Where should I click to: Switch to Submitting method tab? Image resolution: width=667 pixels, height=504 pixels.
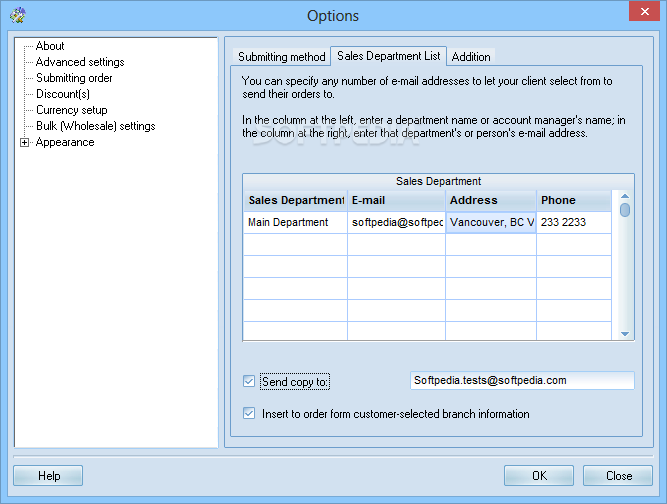pos(282,57)
